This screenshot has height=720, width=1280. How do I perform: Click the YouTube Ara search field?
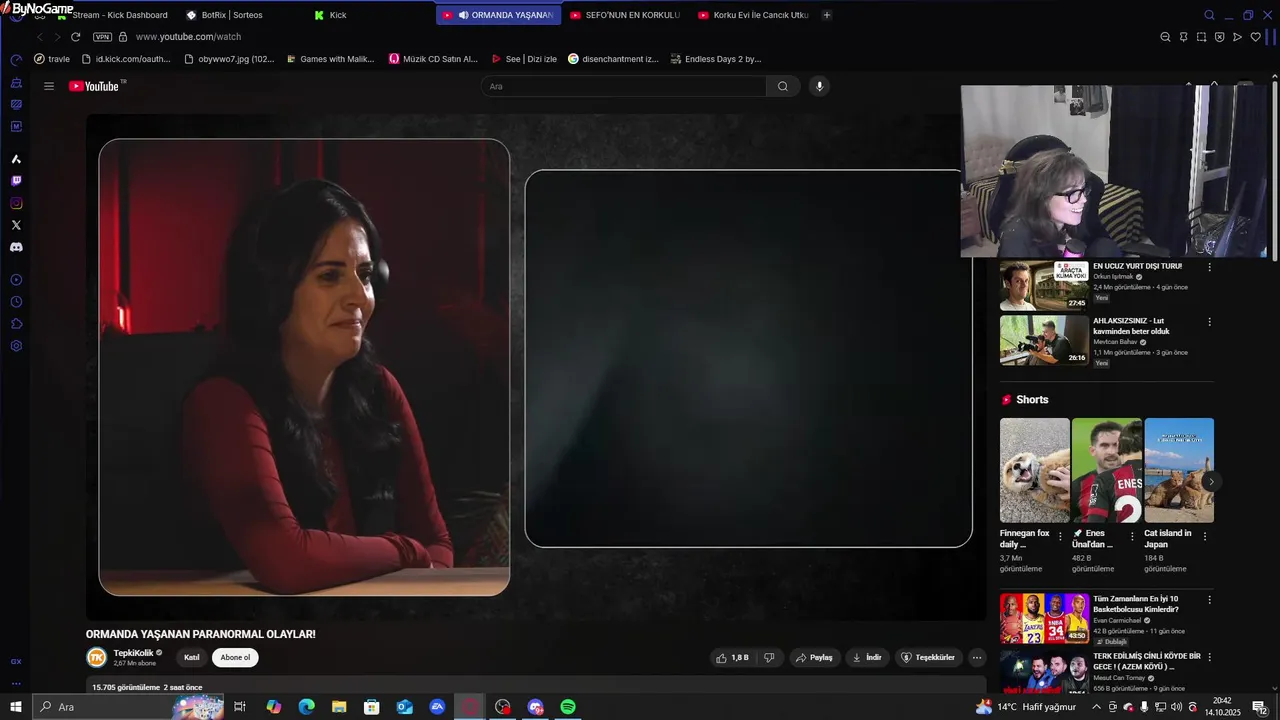[x=623, y=86]
